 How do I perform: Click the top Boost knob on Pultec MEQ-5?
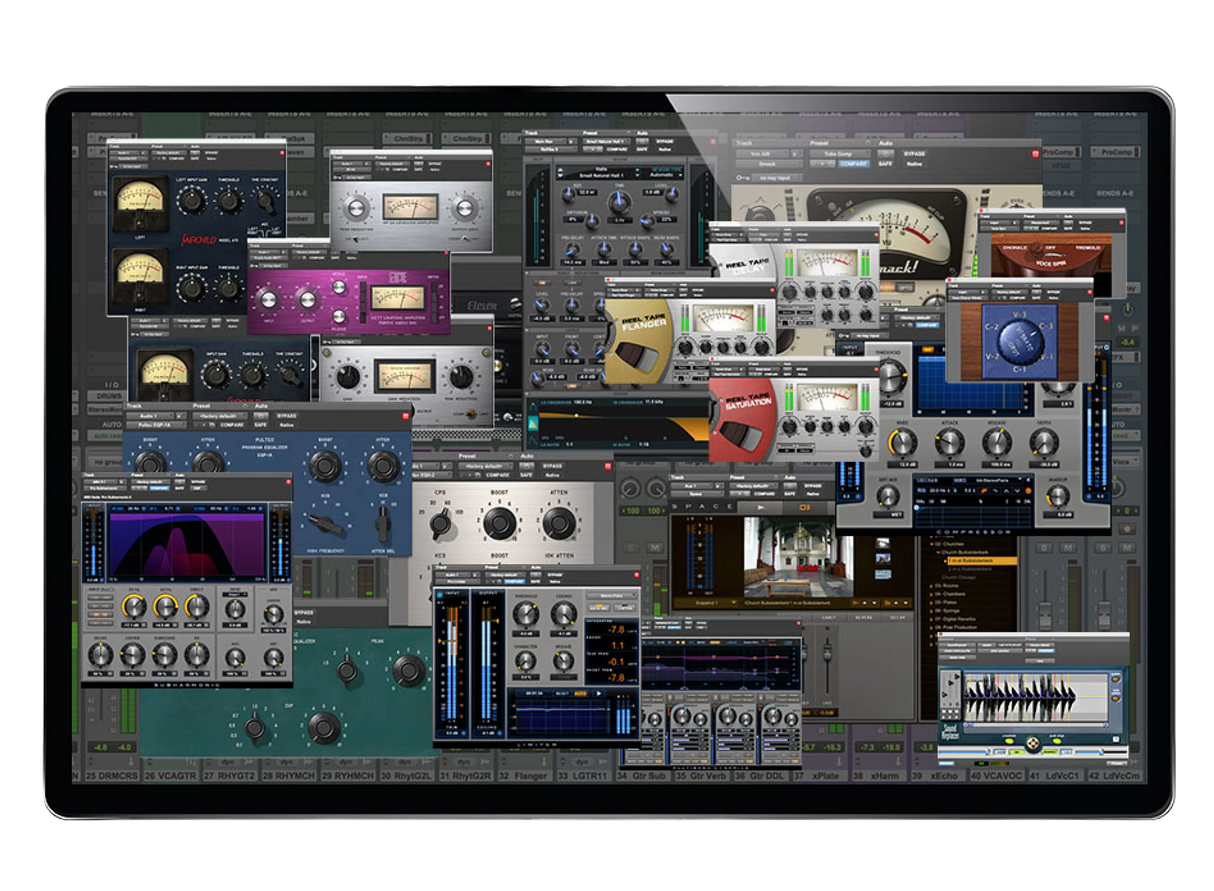coord(498,523)
